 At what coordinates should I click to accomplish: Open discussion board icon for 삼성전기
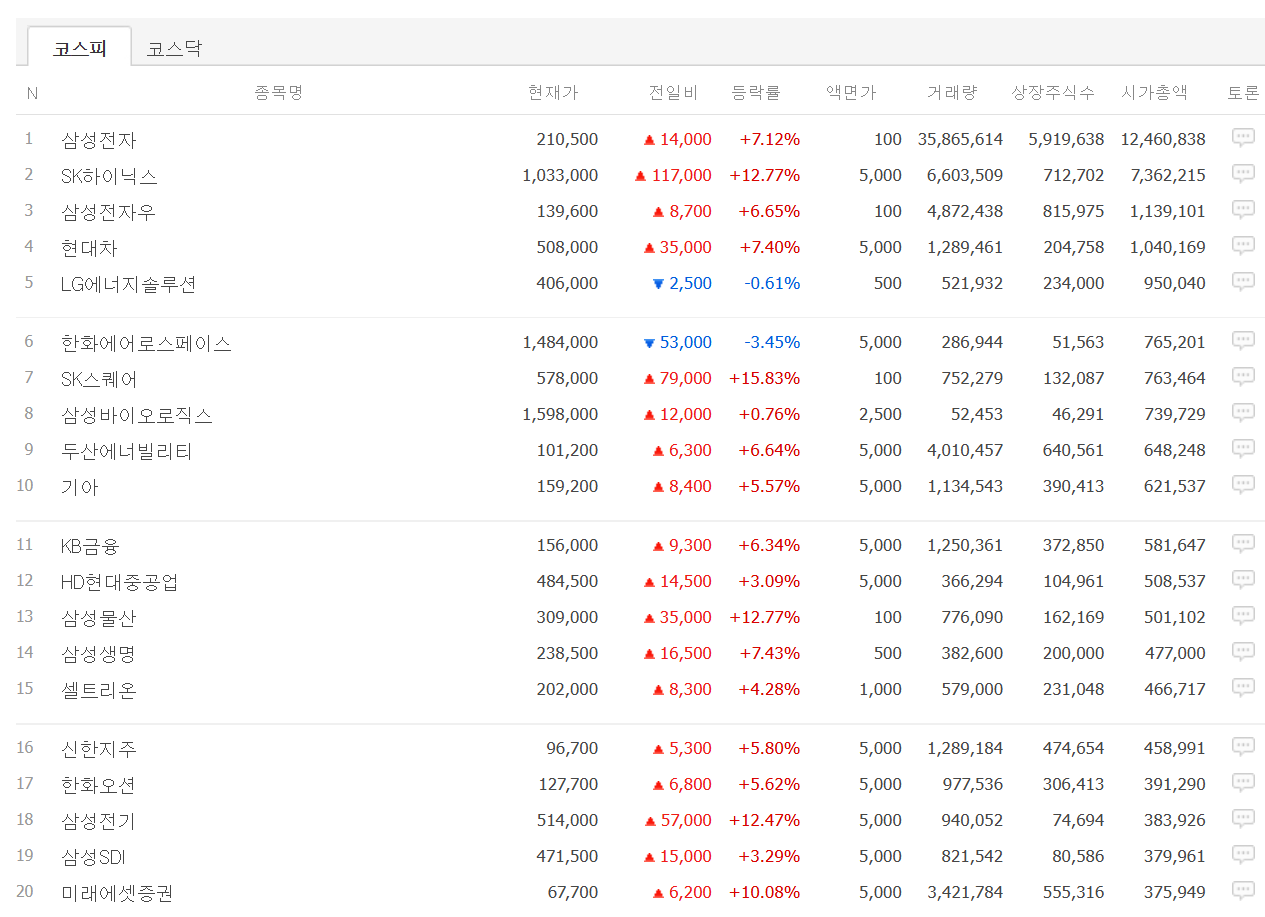click(x=1243, y=819)
